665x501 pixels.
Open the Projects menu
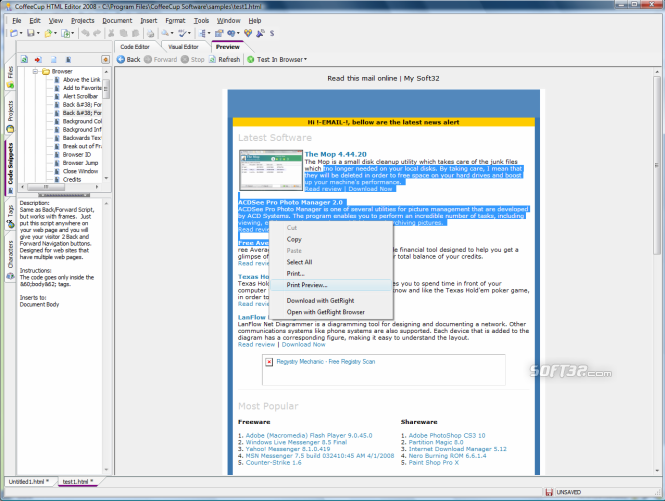[x=83, y=20]
